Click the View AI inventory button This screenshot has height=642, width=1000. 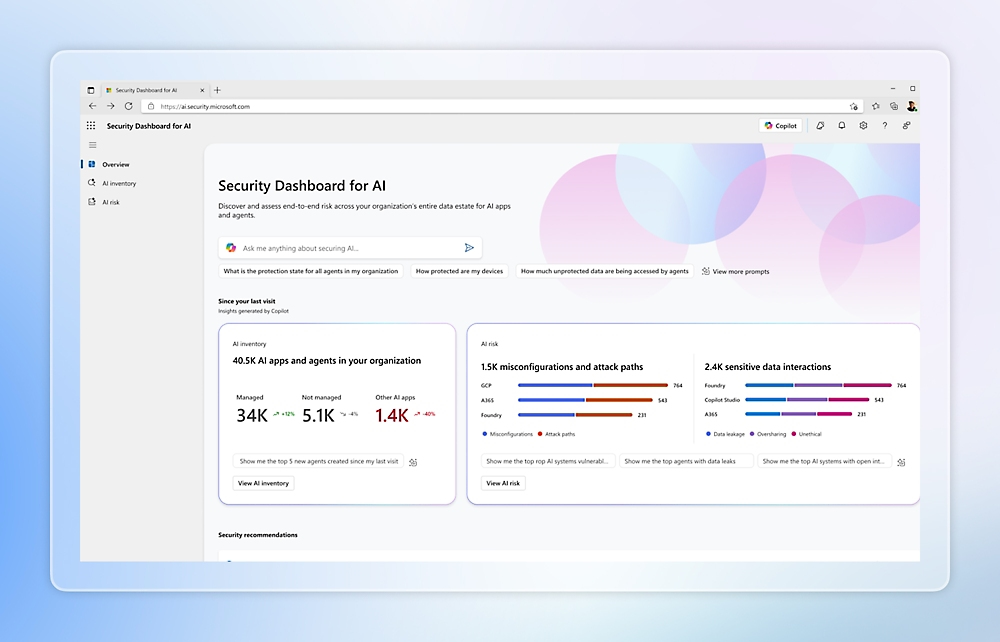pos(263,483)
